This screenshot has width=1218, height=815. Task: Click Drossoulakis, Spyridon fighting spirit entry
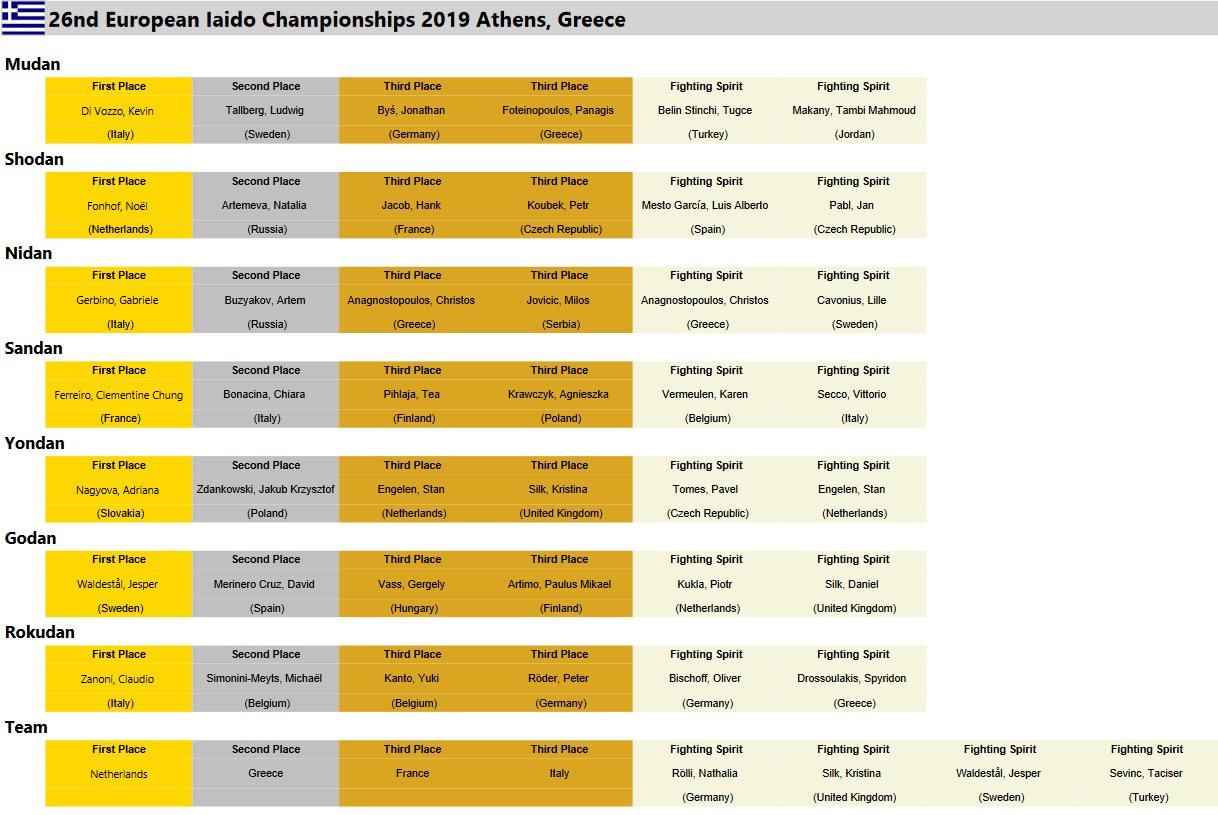[x=853, y=679]
